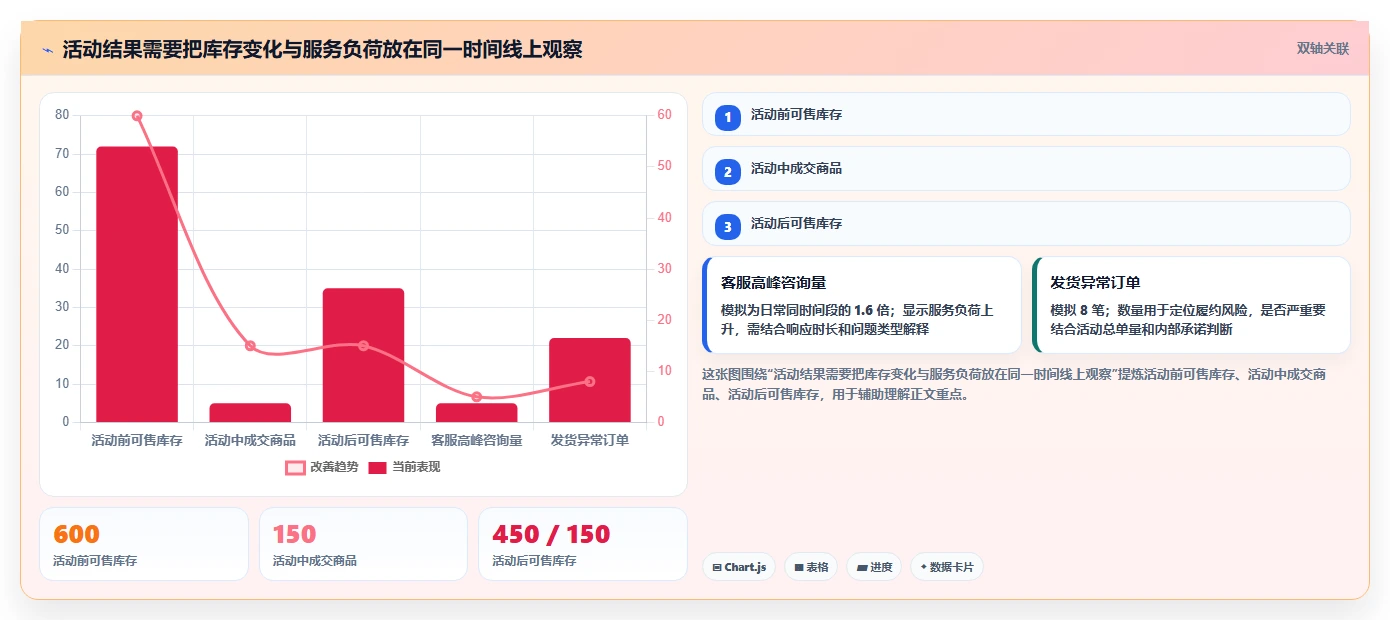Toggle the 改善趋势 legend item
The height and width of the screenshot is (620, 1390).
[x=322, y=467]
